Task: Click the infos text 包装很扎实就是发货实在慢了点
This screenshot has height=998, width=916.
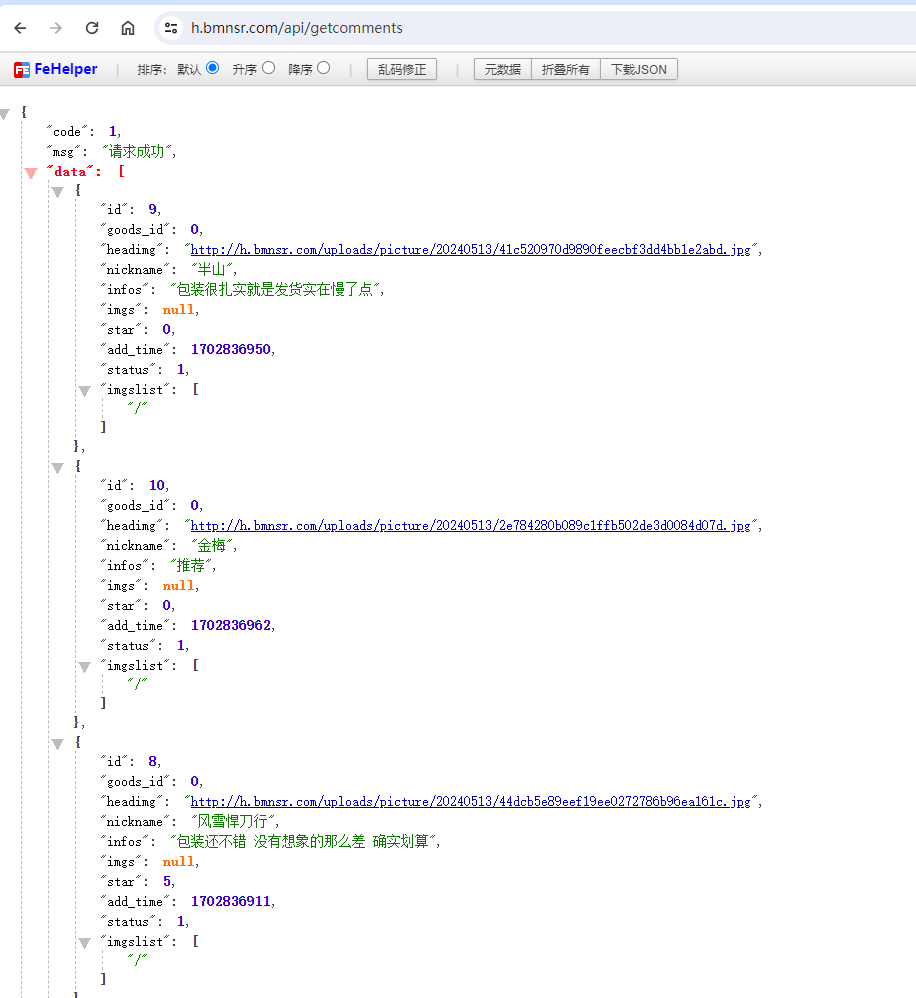Action: tap(275, 290)
